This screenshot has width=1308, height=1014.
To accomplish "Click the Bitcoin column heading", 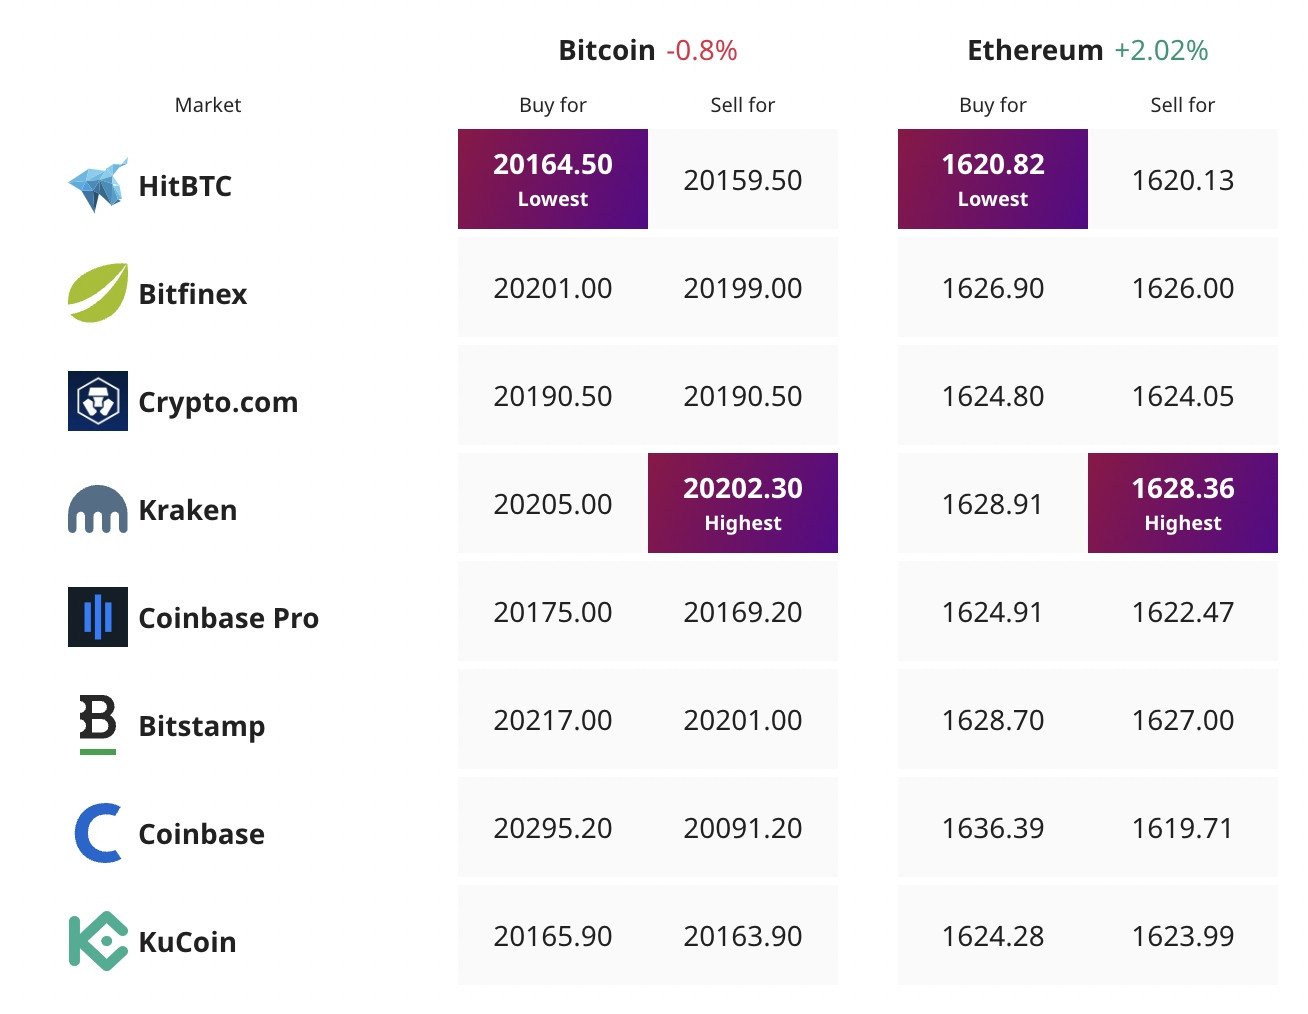I will (x=606, y=50).
